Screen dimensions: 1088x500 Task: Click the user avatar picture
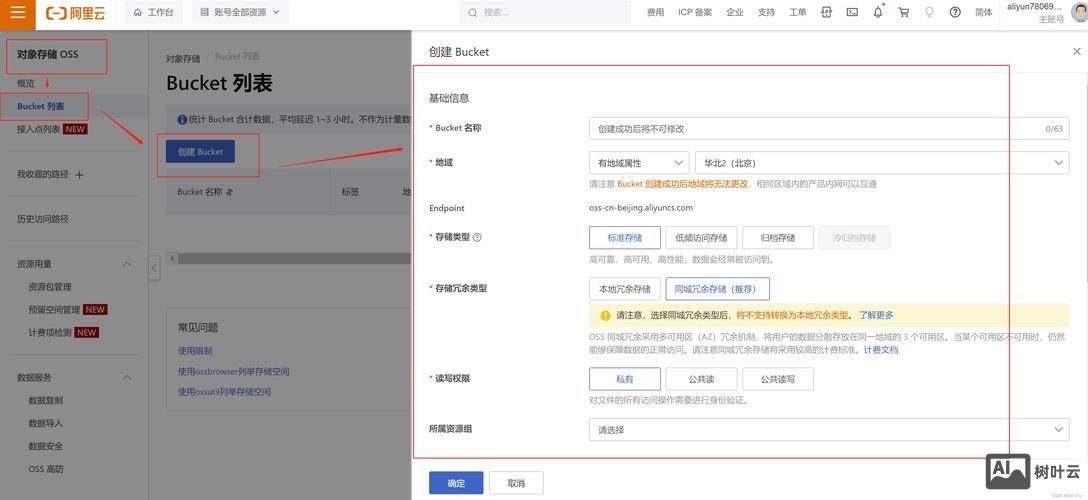[x=1079, y=12]
